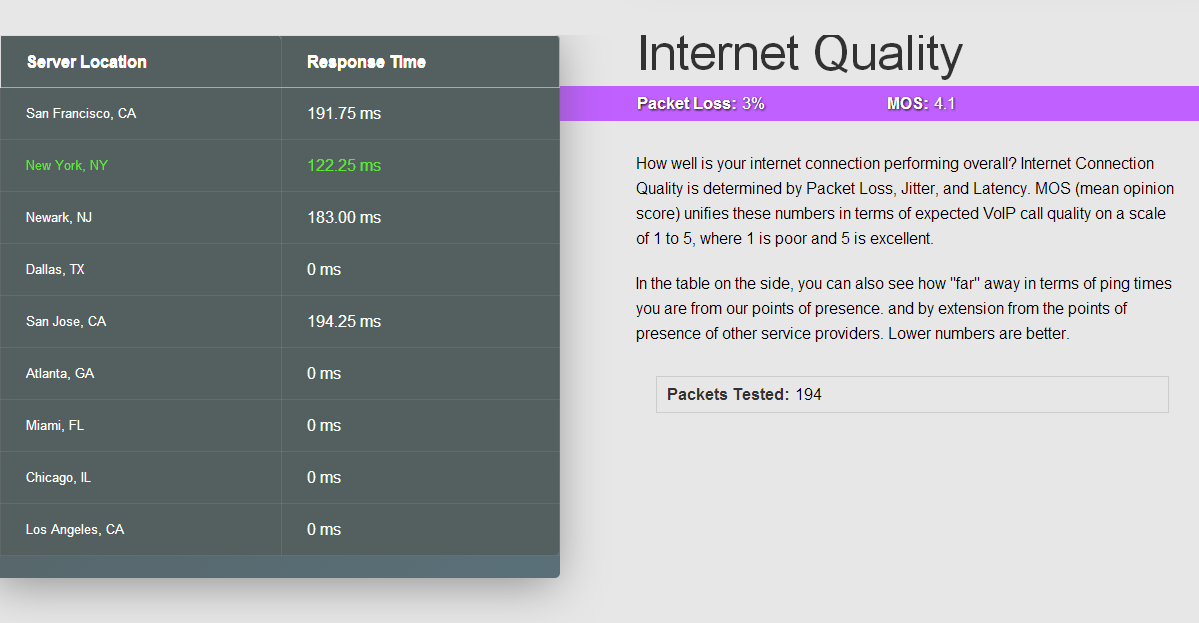1199x623 pixels.
Task: Click the purple quality summary bar
Action: tap(879, 103)
